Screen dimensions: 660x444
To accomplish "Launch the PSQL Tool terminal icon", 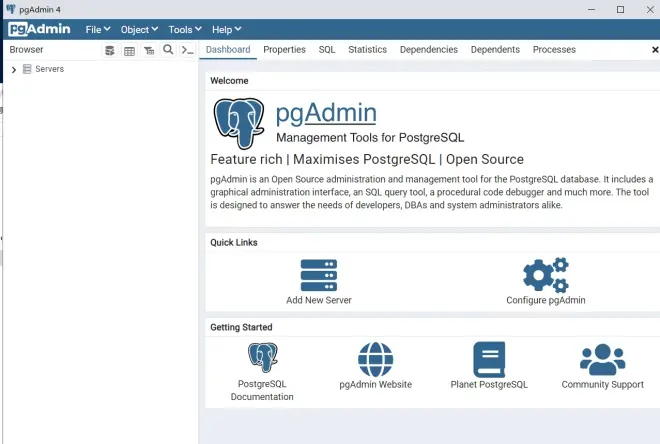I will 187,51.
